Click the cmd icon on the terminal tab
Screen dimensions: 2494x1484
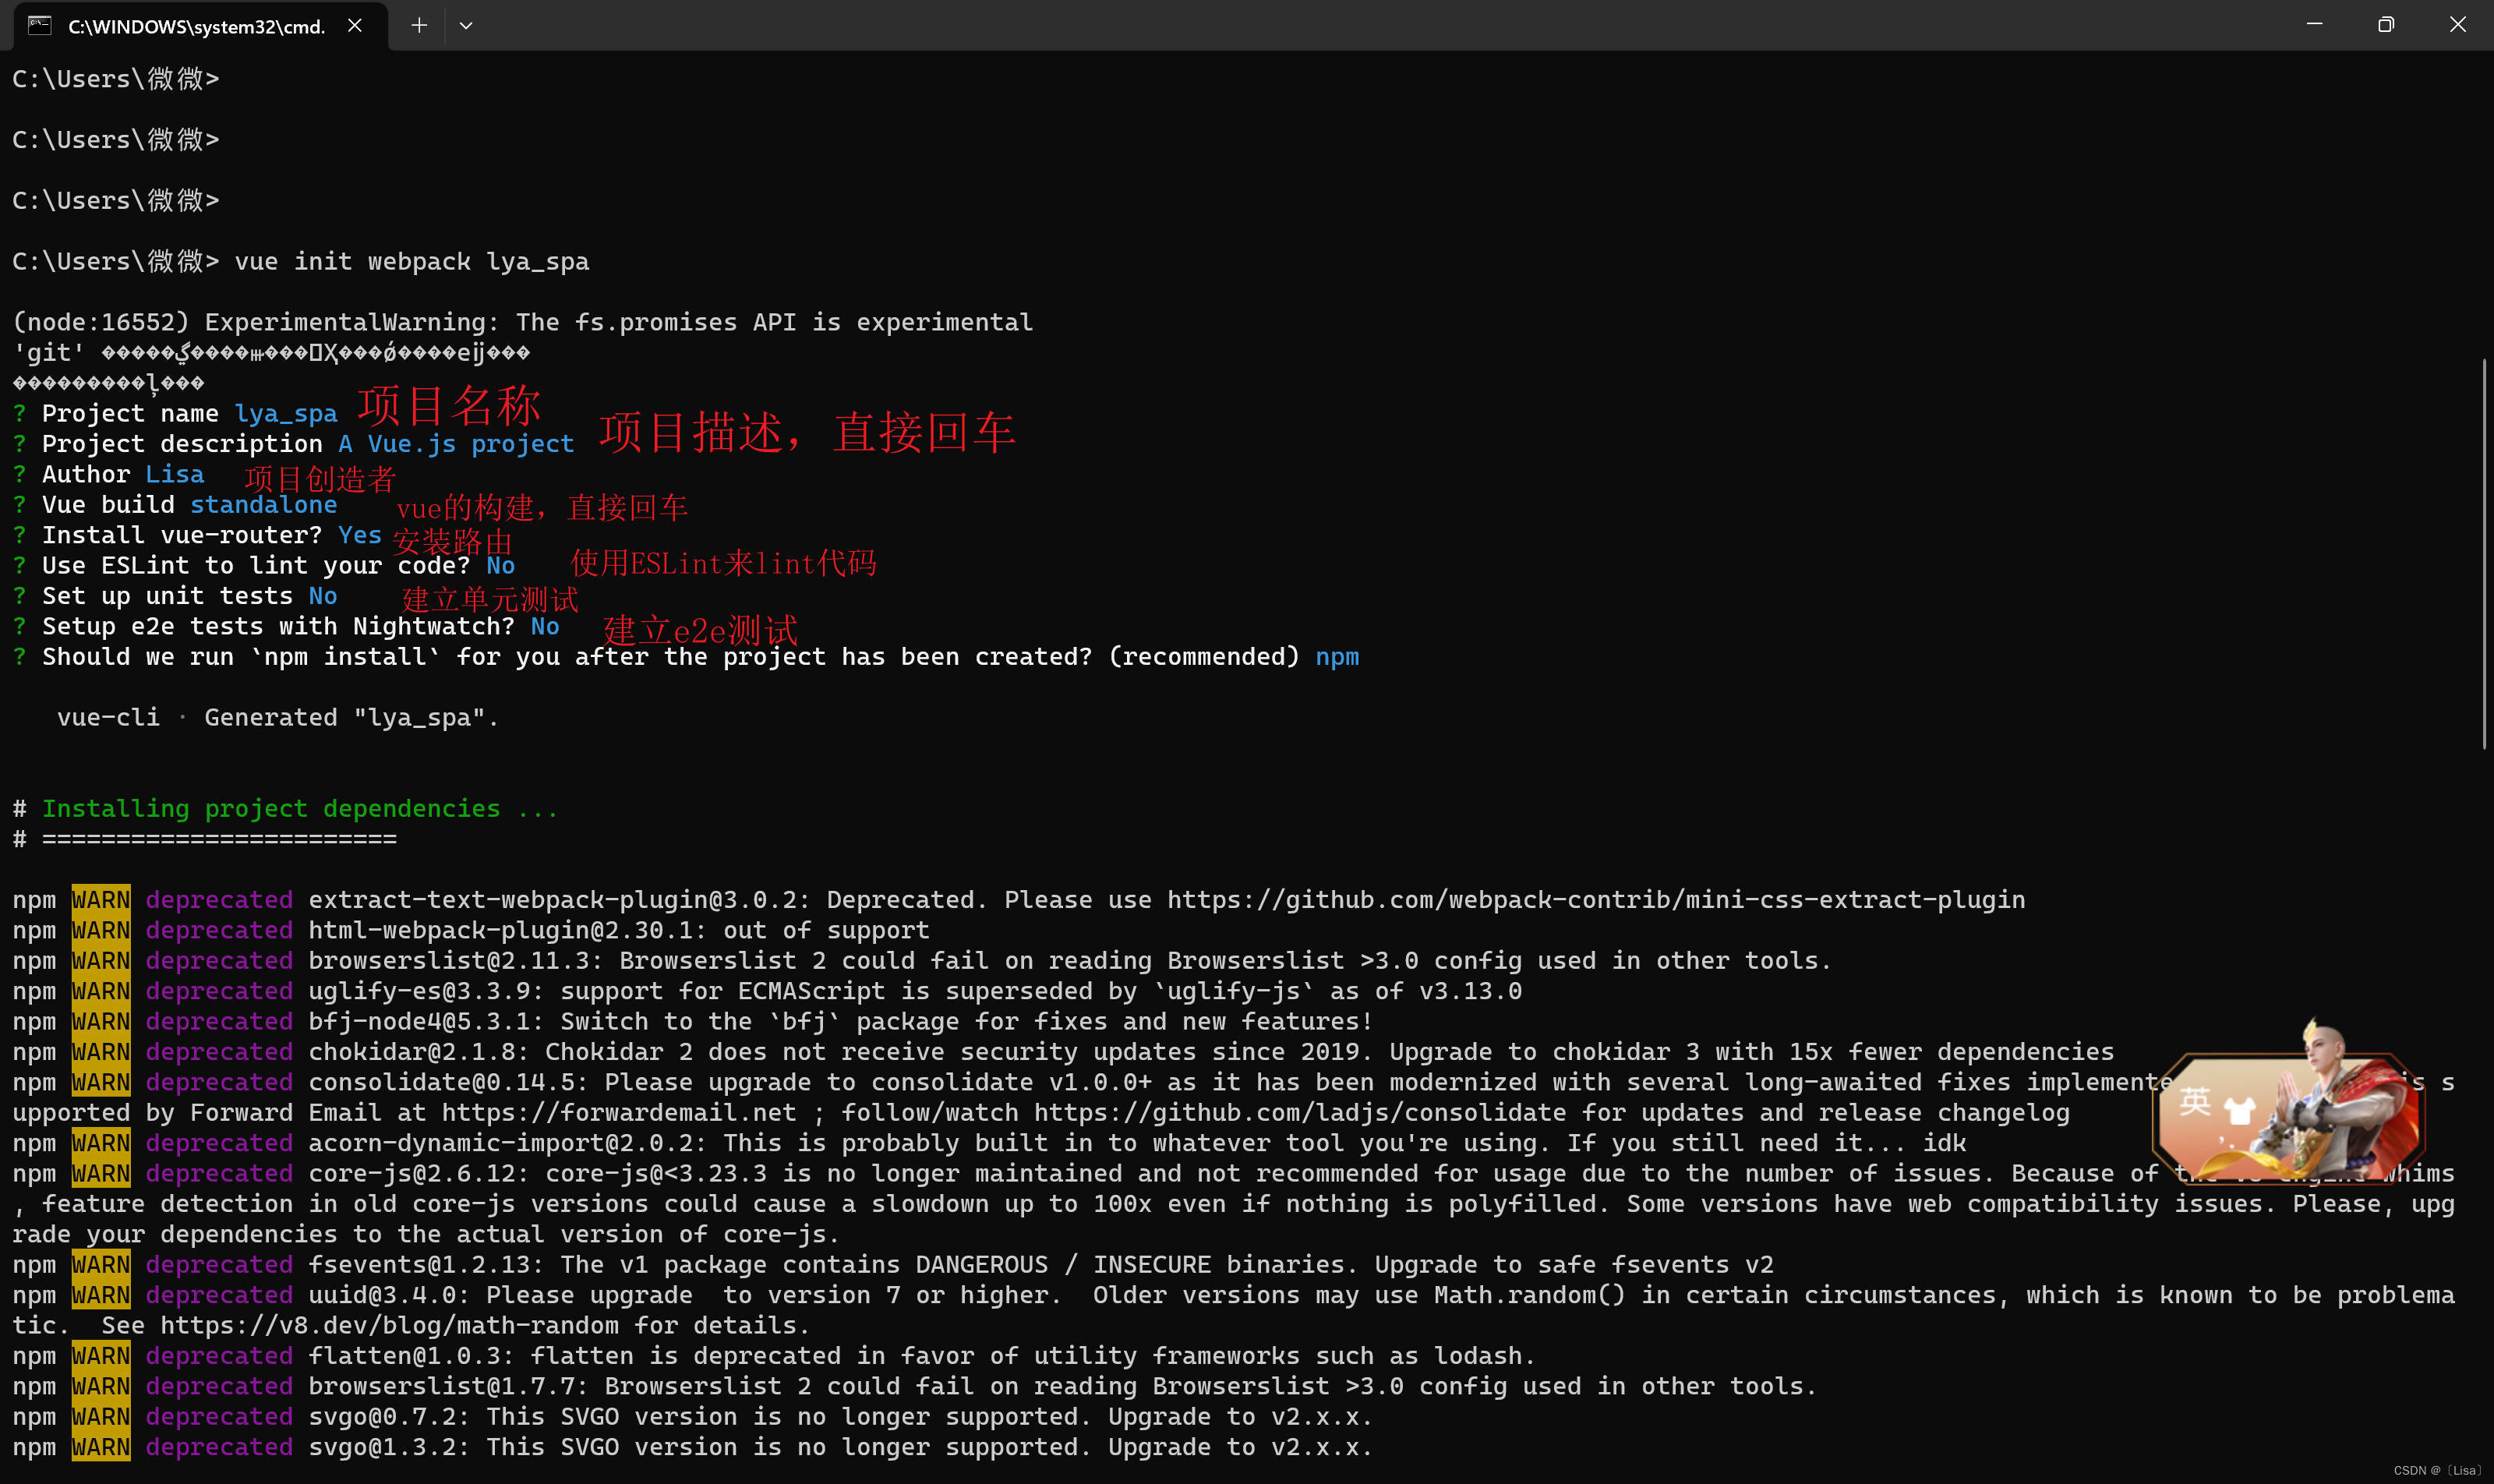tap(40, 25)
